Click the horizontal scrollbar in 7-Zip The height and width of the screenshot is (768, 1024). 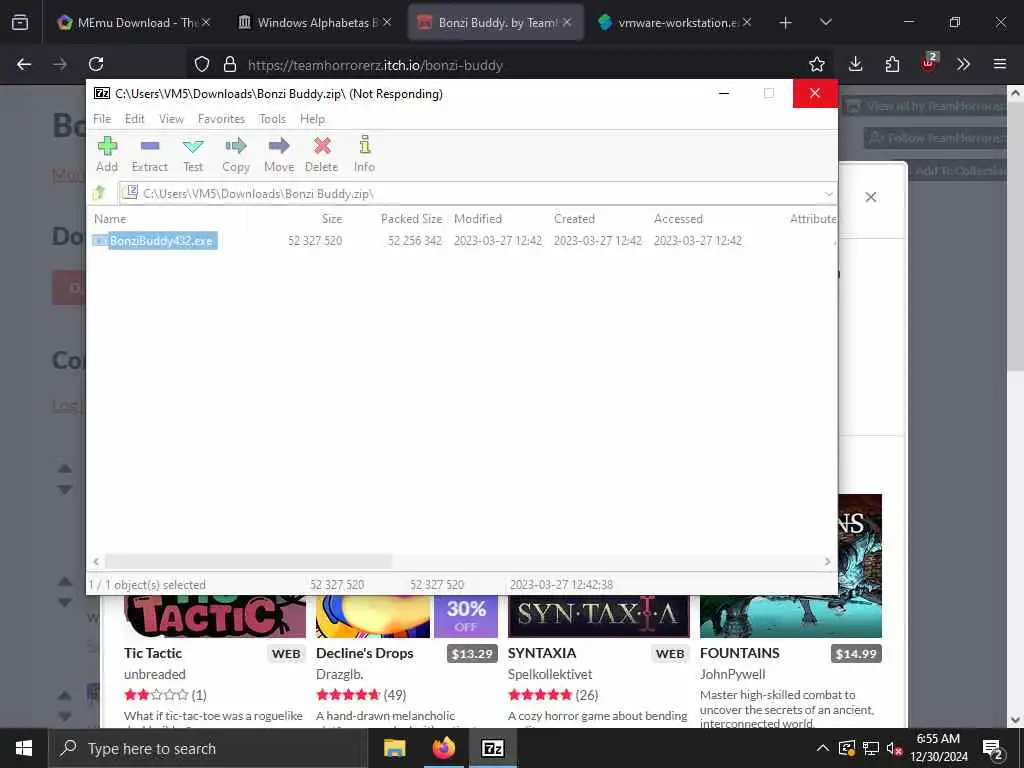[248, 562]
